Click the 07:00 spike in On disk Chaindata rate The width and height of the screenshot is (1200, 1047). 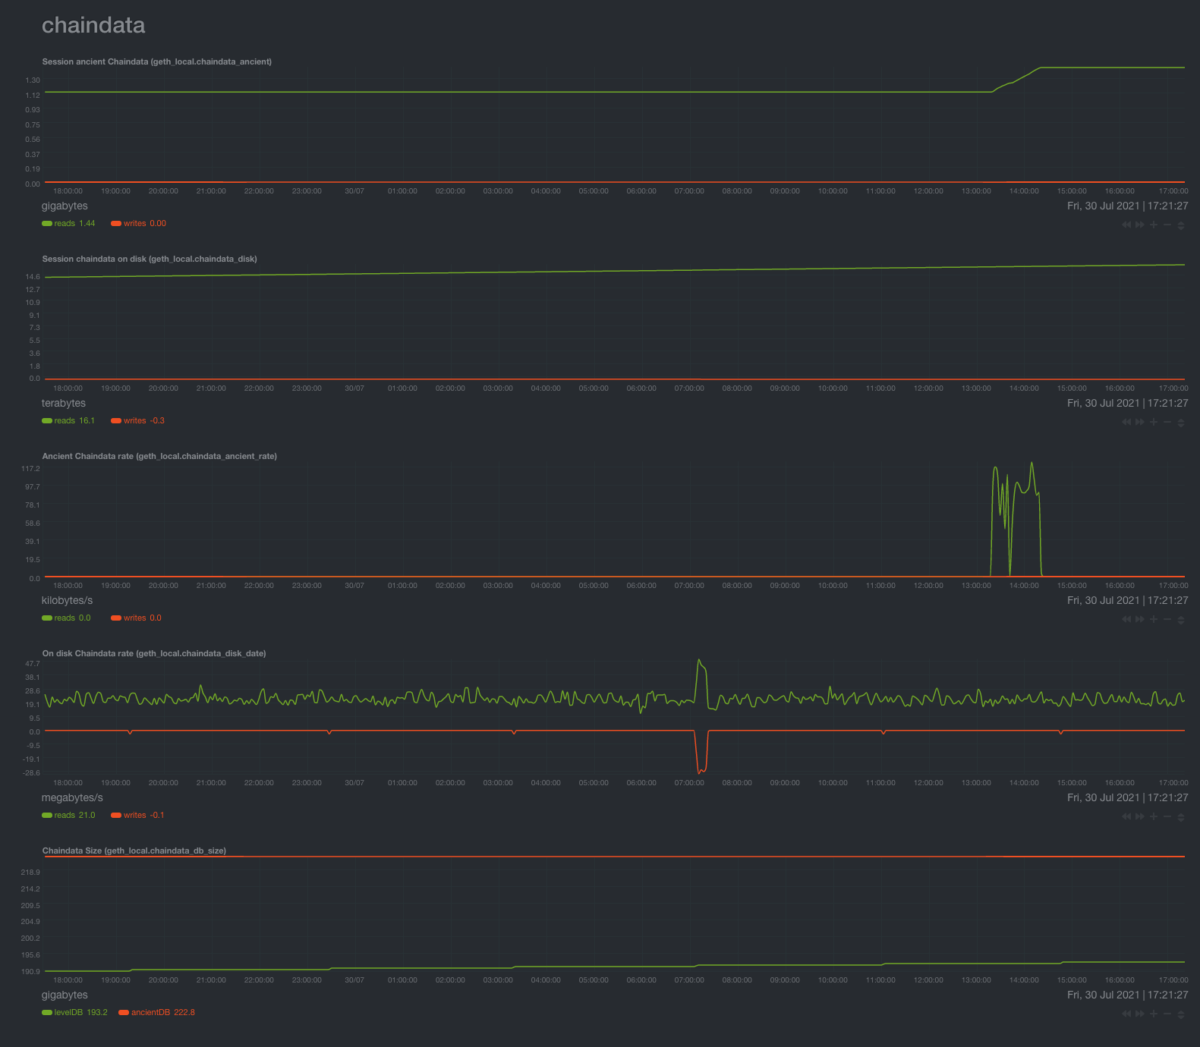[x=700, y=665]
